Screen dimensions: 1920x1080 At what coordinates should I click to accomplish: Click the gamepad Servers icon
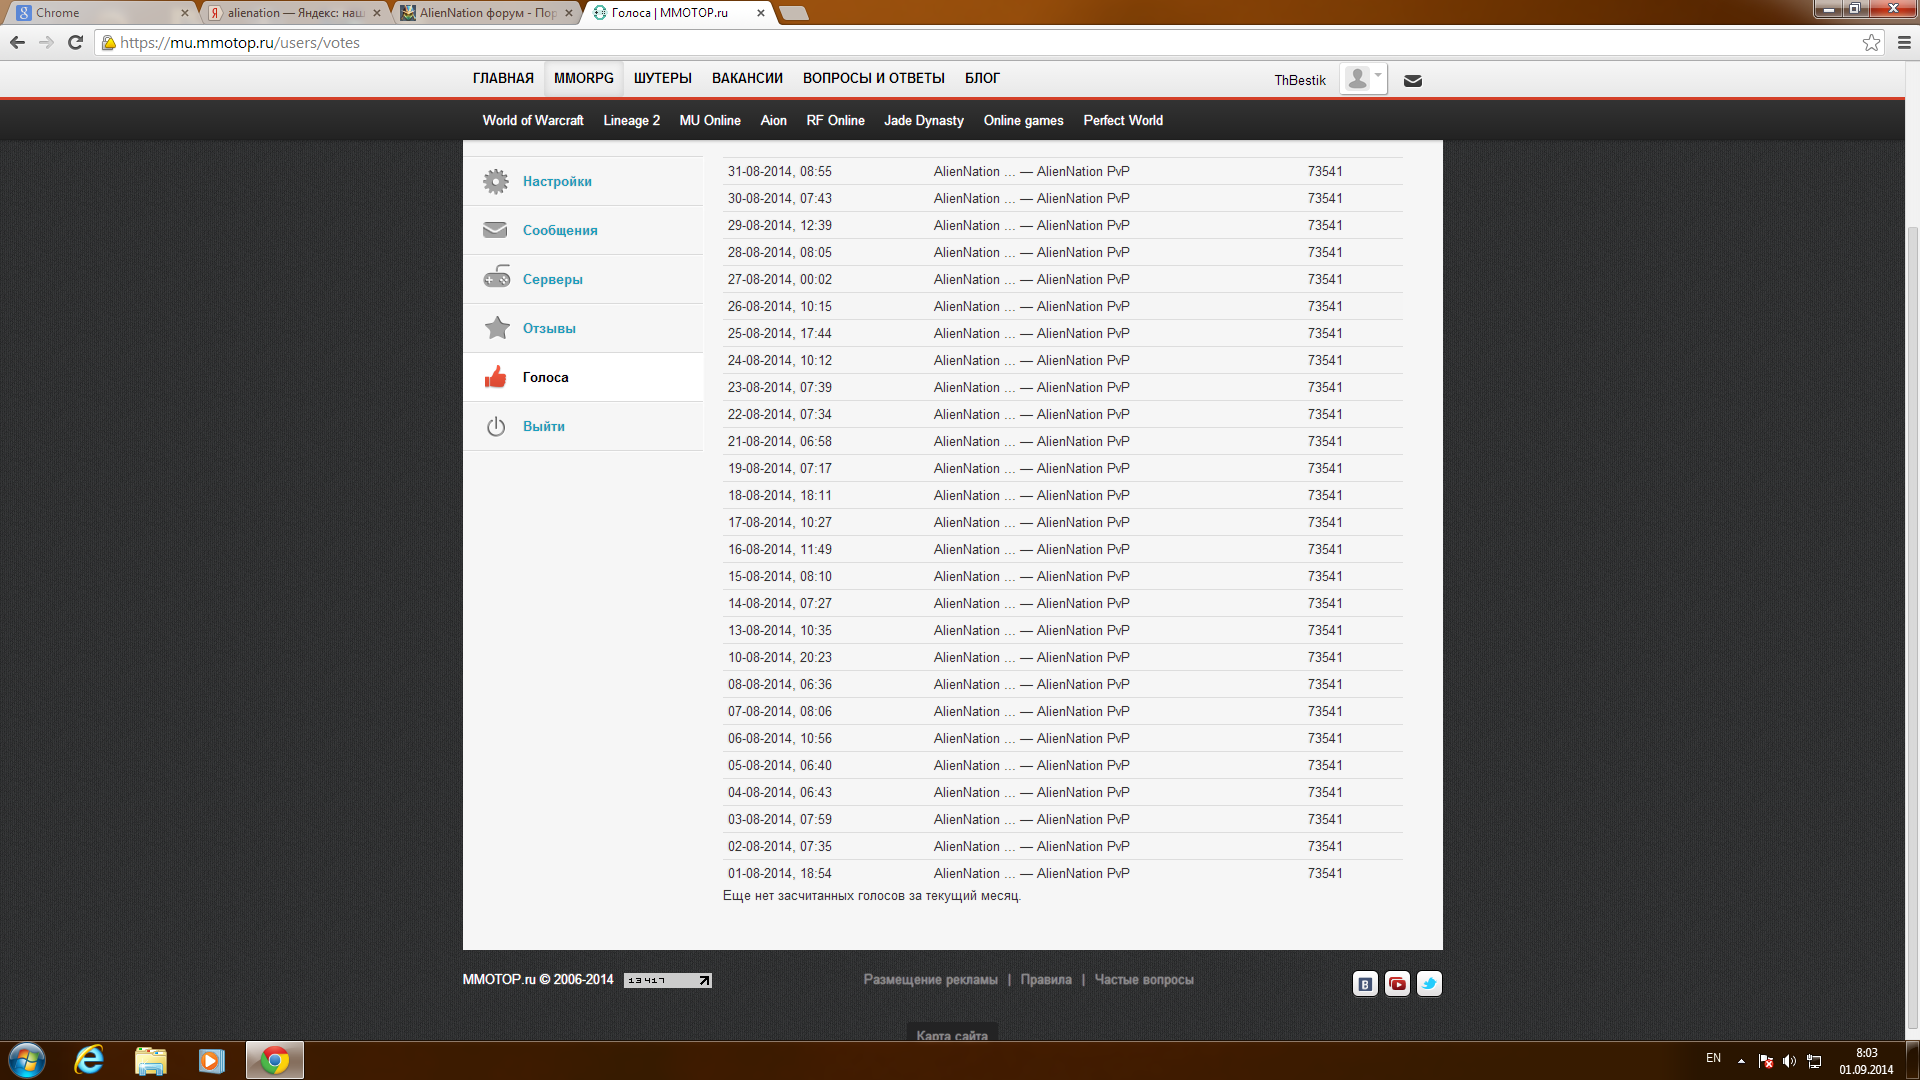tap(496, 279)
